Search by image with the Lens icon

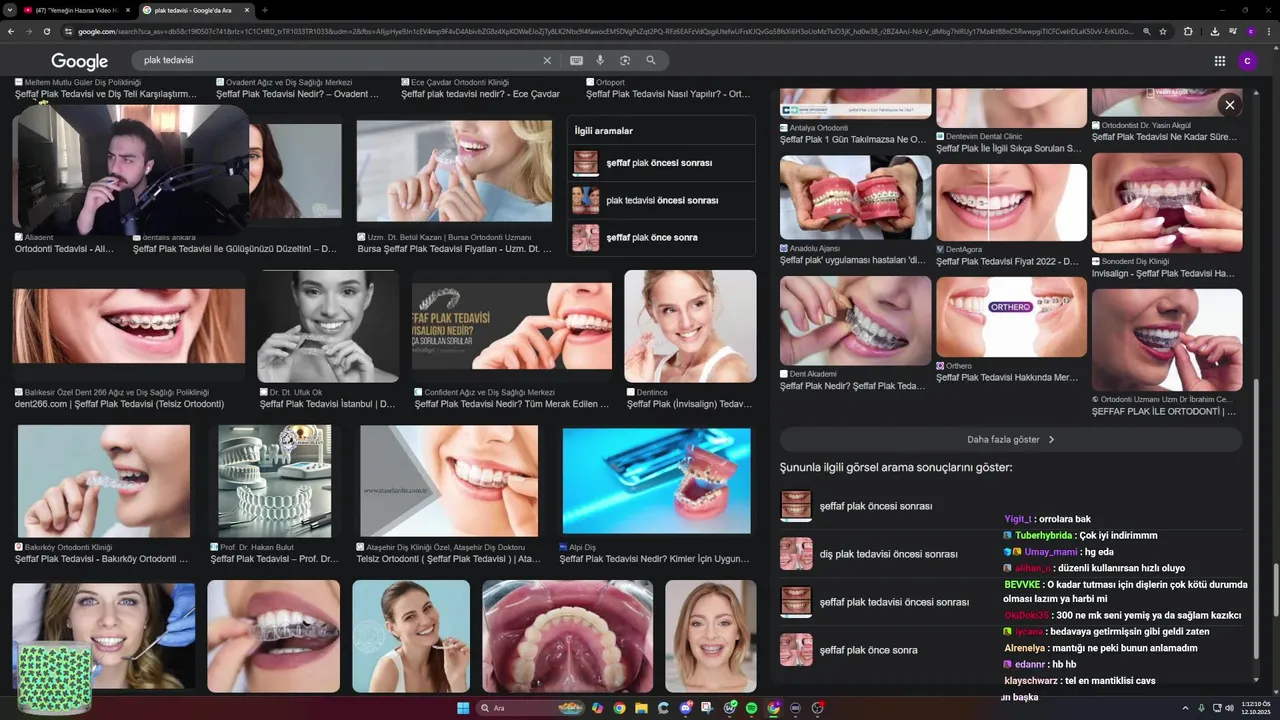coord(625,60)
